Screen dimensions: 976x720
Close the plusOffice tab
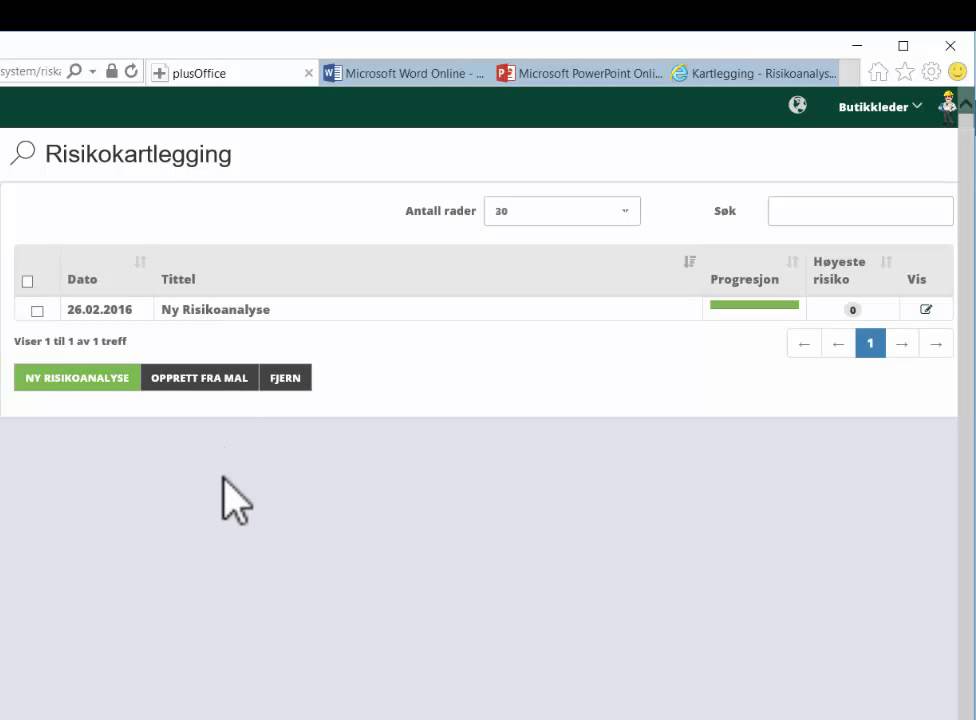308,73
